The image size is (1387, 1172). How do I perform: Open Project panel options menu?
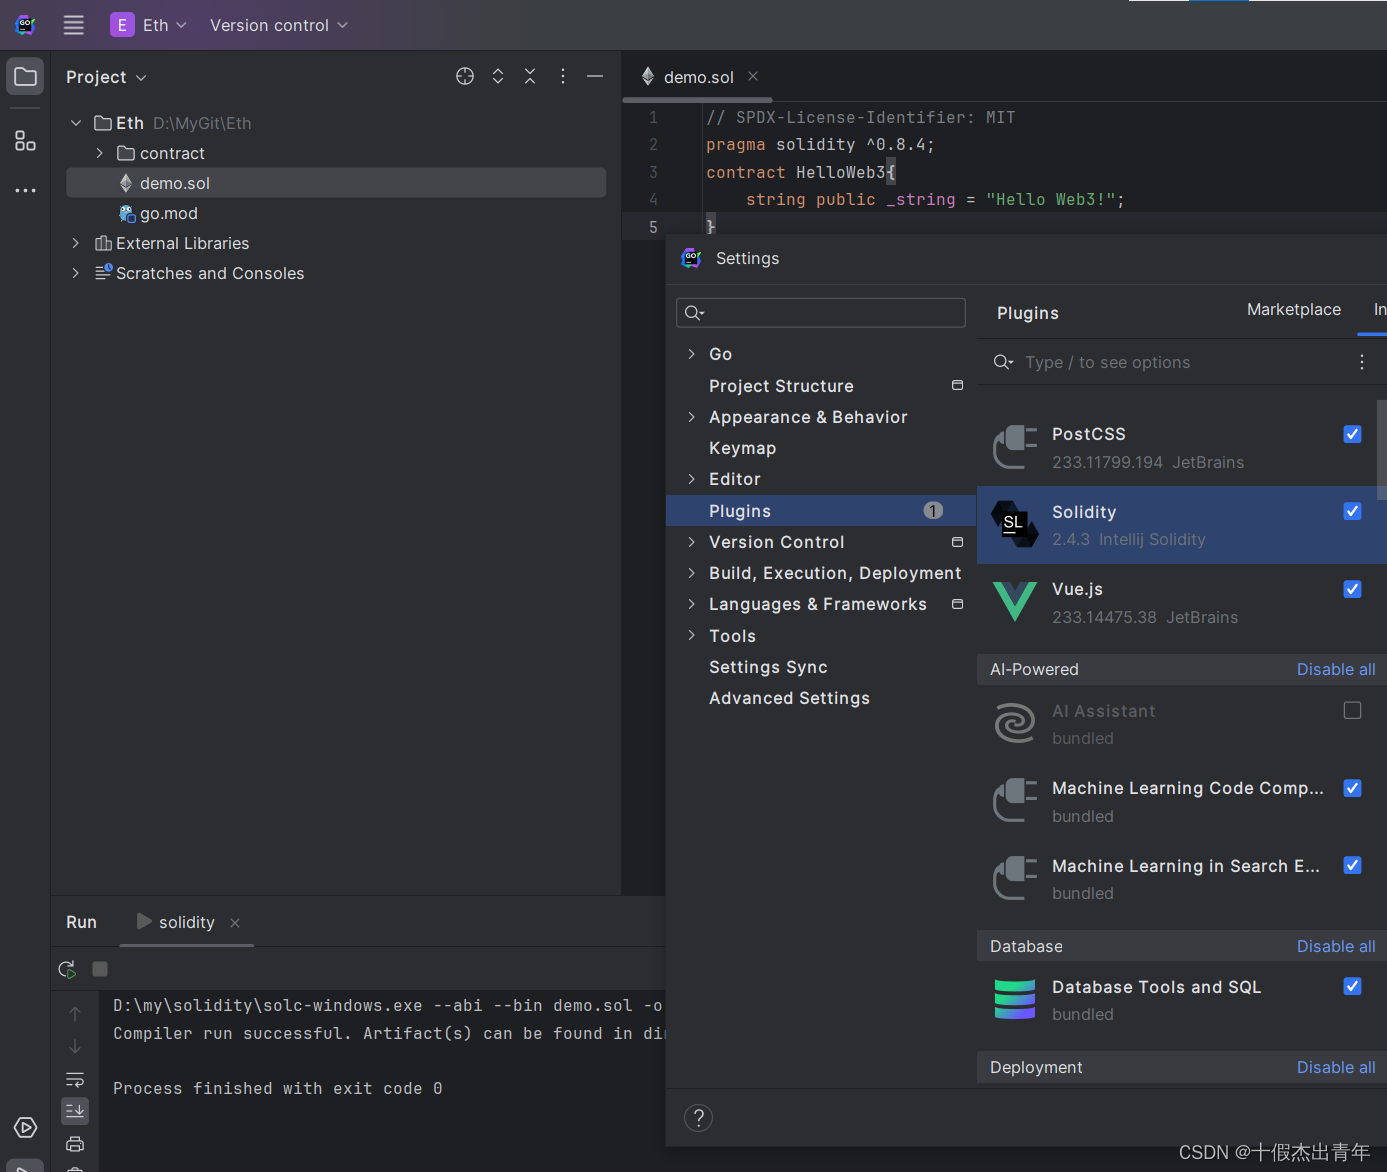pos(563,77)
